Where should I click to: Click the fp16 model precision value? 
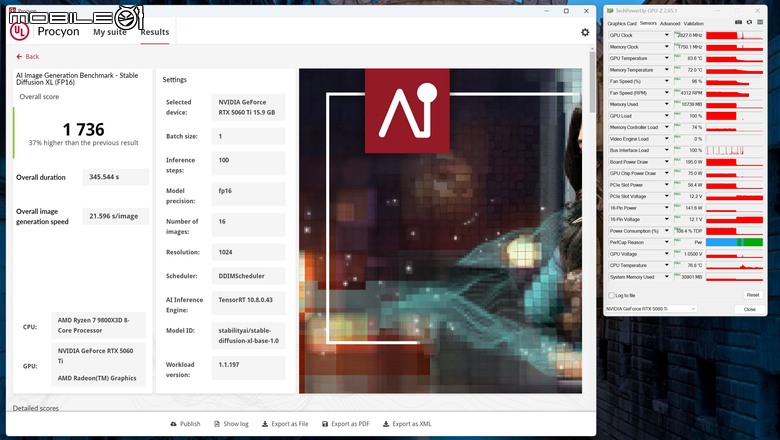pos(248,194)
